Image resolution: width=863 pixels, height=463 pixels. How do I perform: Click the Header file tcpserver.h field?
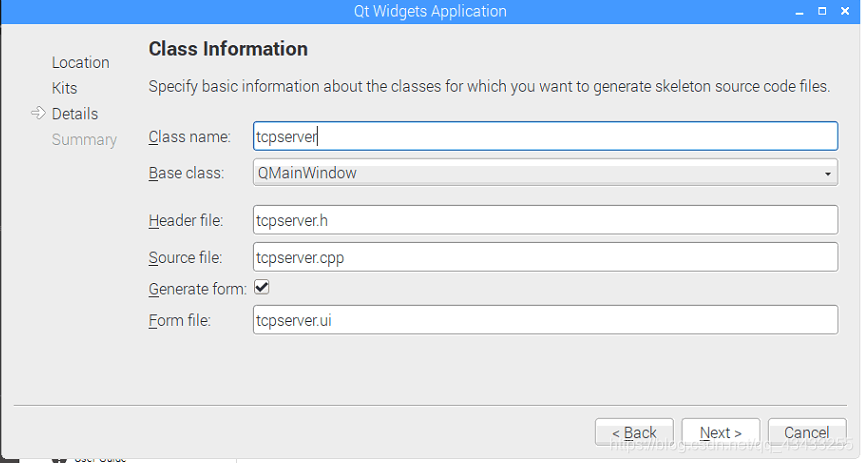545,220
